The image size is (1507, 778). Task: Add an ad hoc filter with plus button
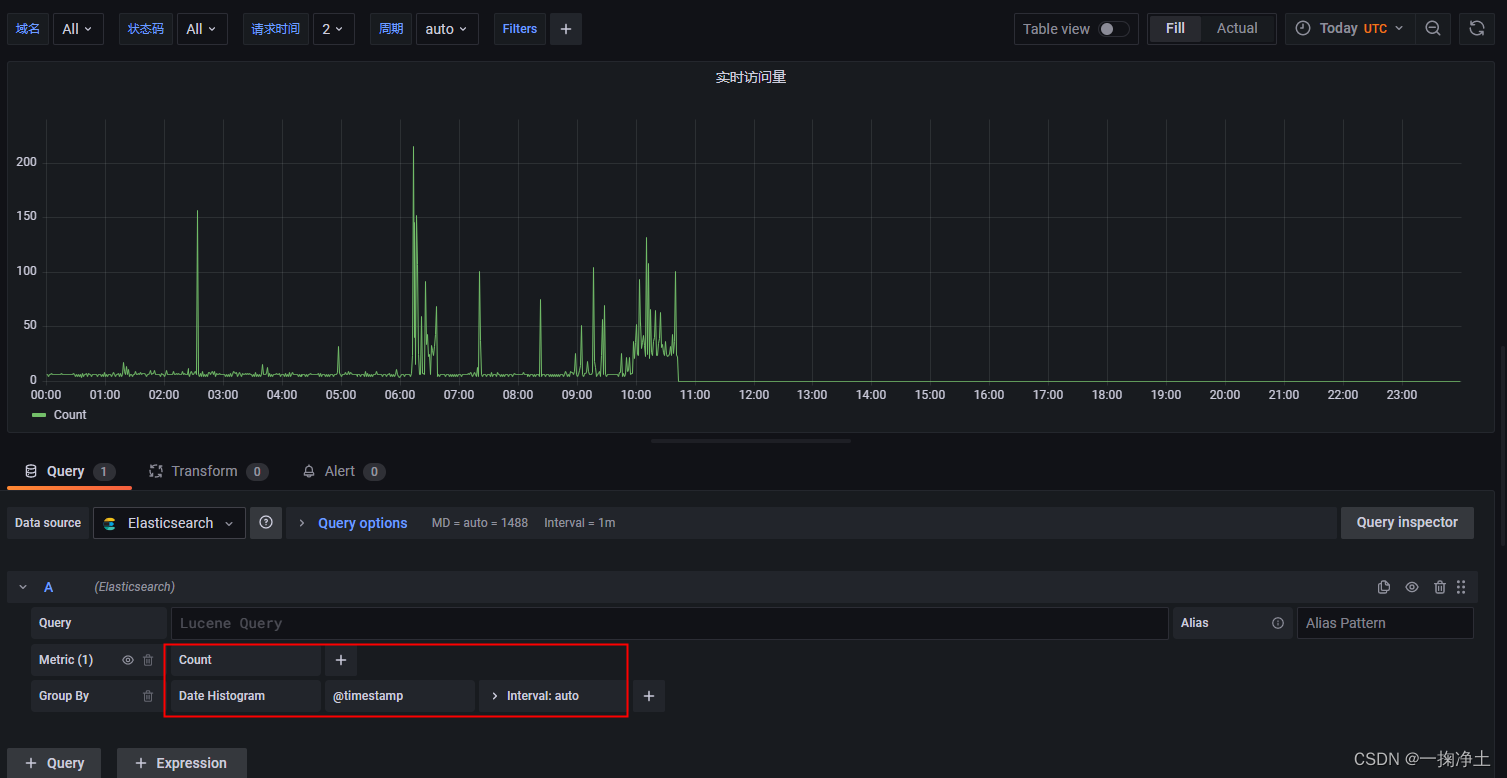tap(566, 29)
